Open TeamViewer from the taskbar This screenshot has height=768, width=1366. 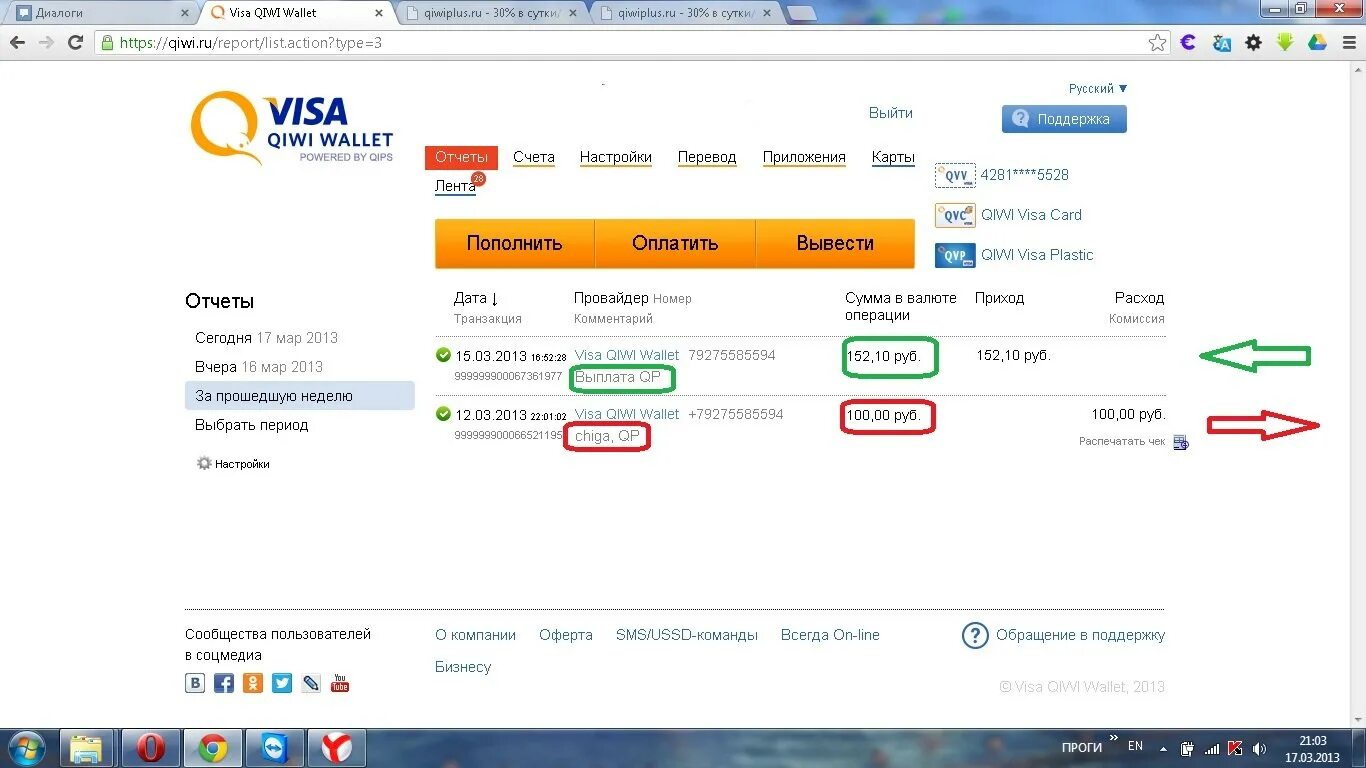pyautogui.click(x=275, y=748)
